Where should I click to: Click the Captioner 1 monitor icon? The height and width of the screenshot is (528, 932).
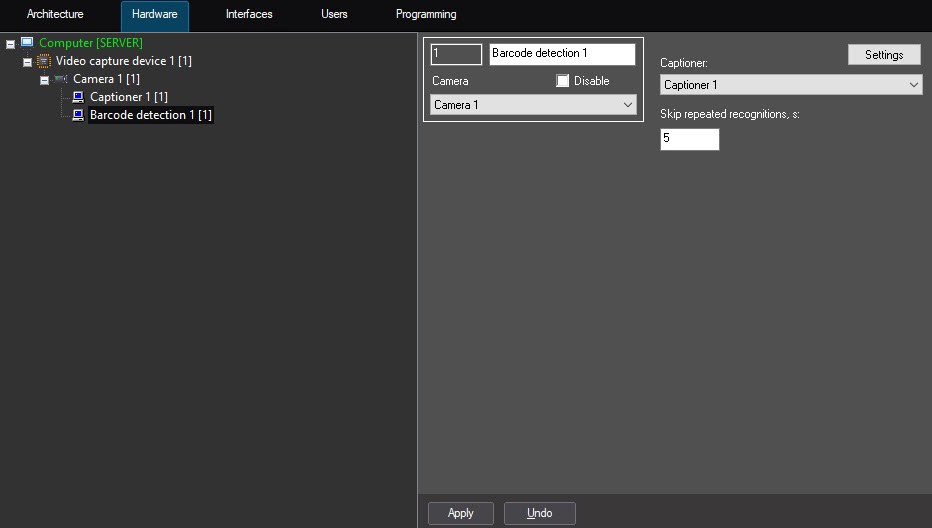[78, 97]
